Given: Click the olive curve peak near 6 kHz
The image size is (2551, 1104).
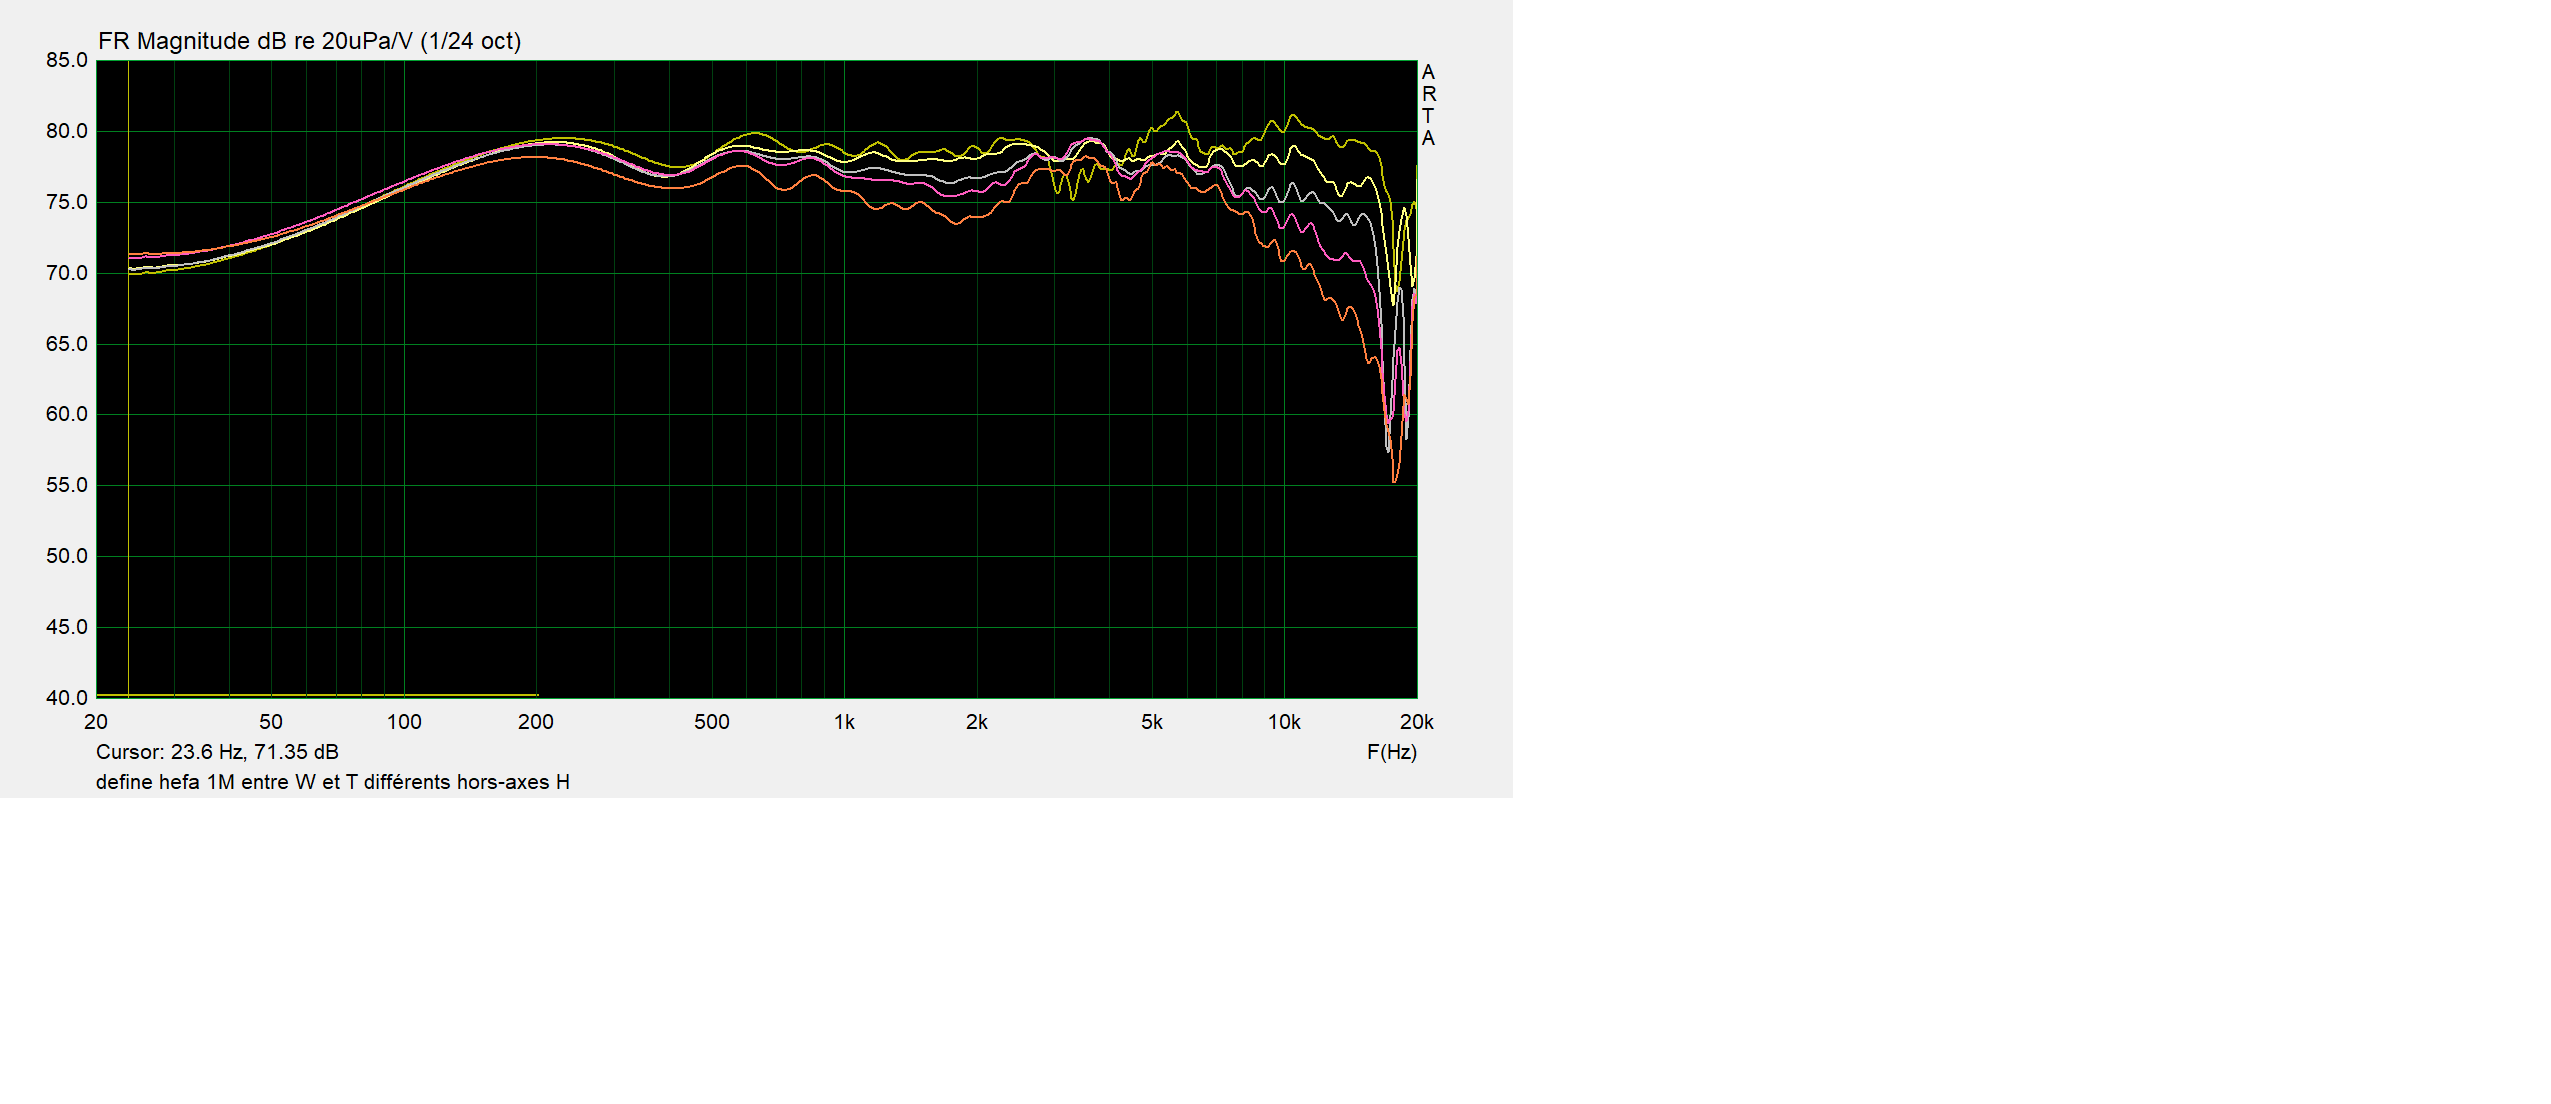Looking at the screenshot, I should [1177, 113].
